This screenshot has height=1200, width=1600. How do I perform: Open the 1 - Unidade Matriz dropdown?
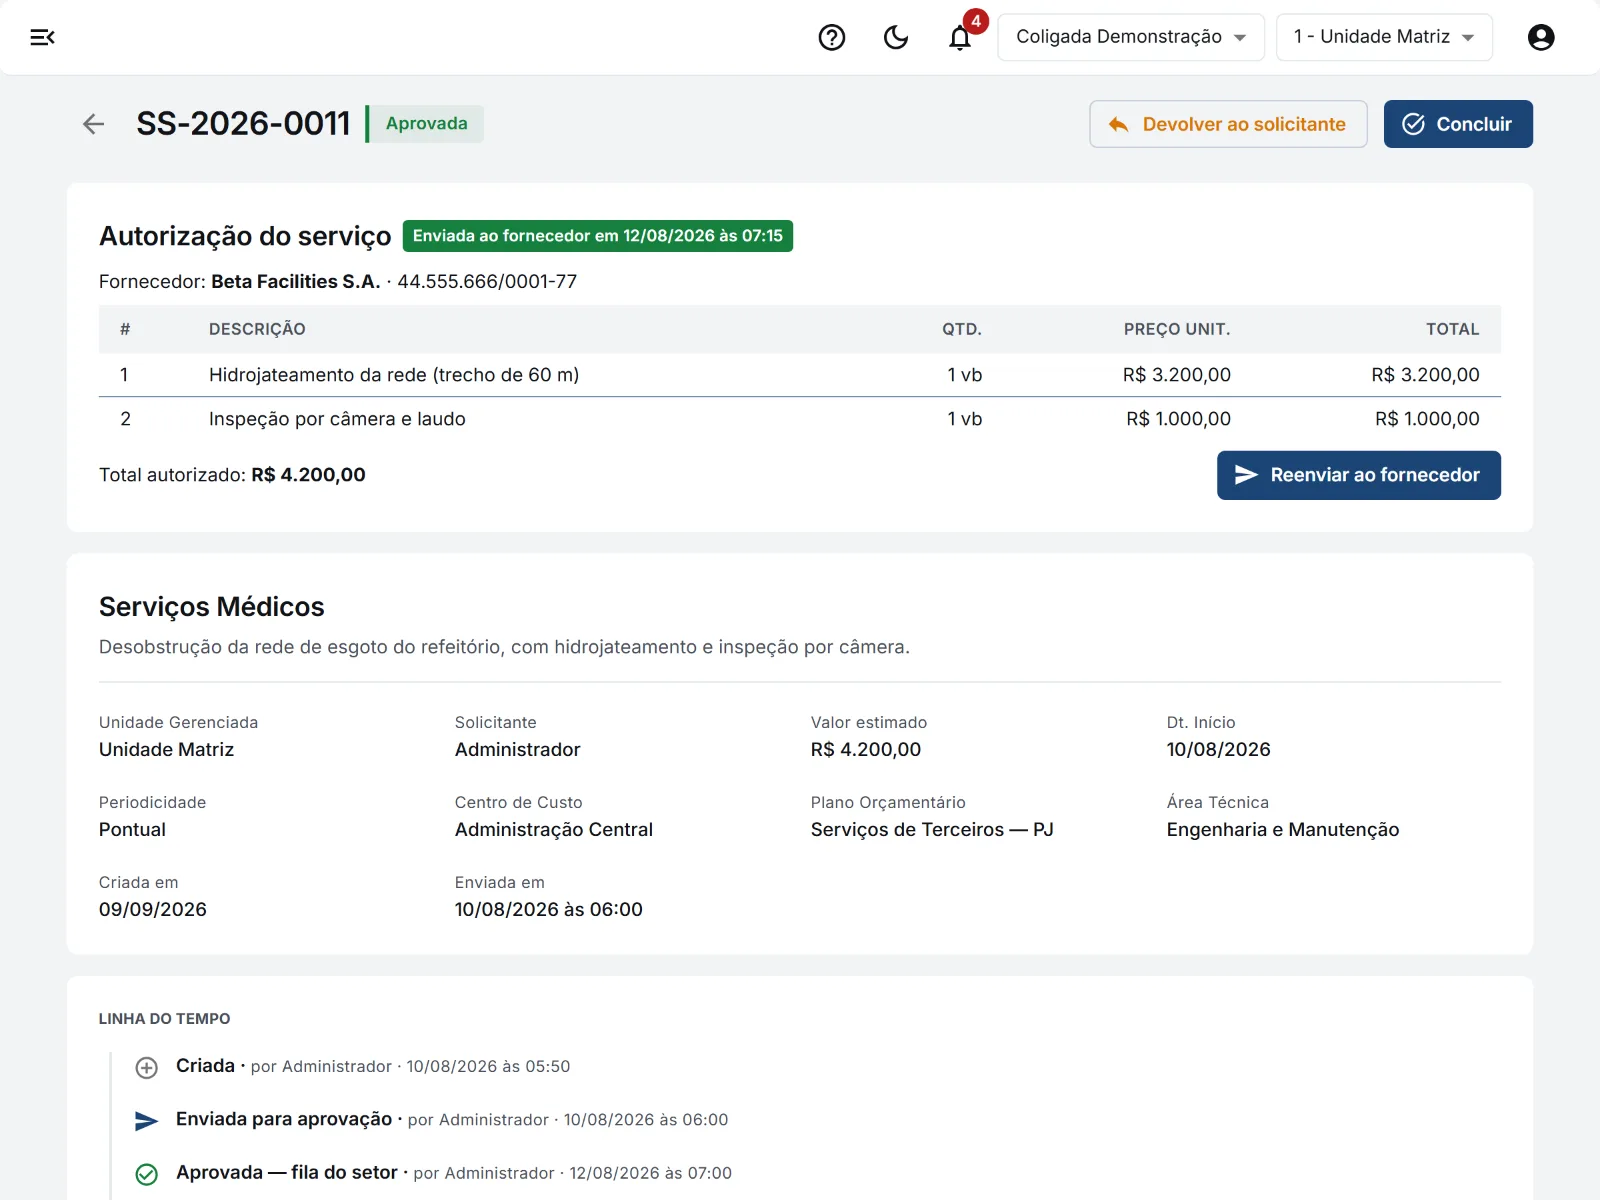pyautogui.click(x=1384, y=37)
